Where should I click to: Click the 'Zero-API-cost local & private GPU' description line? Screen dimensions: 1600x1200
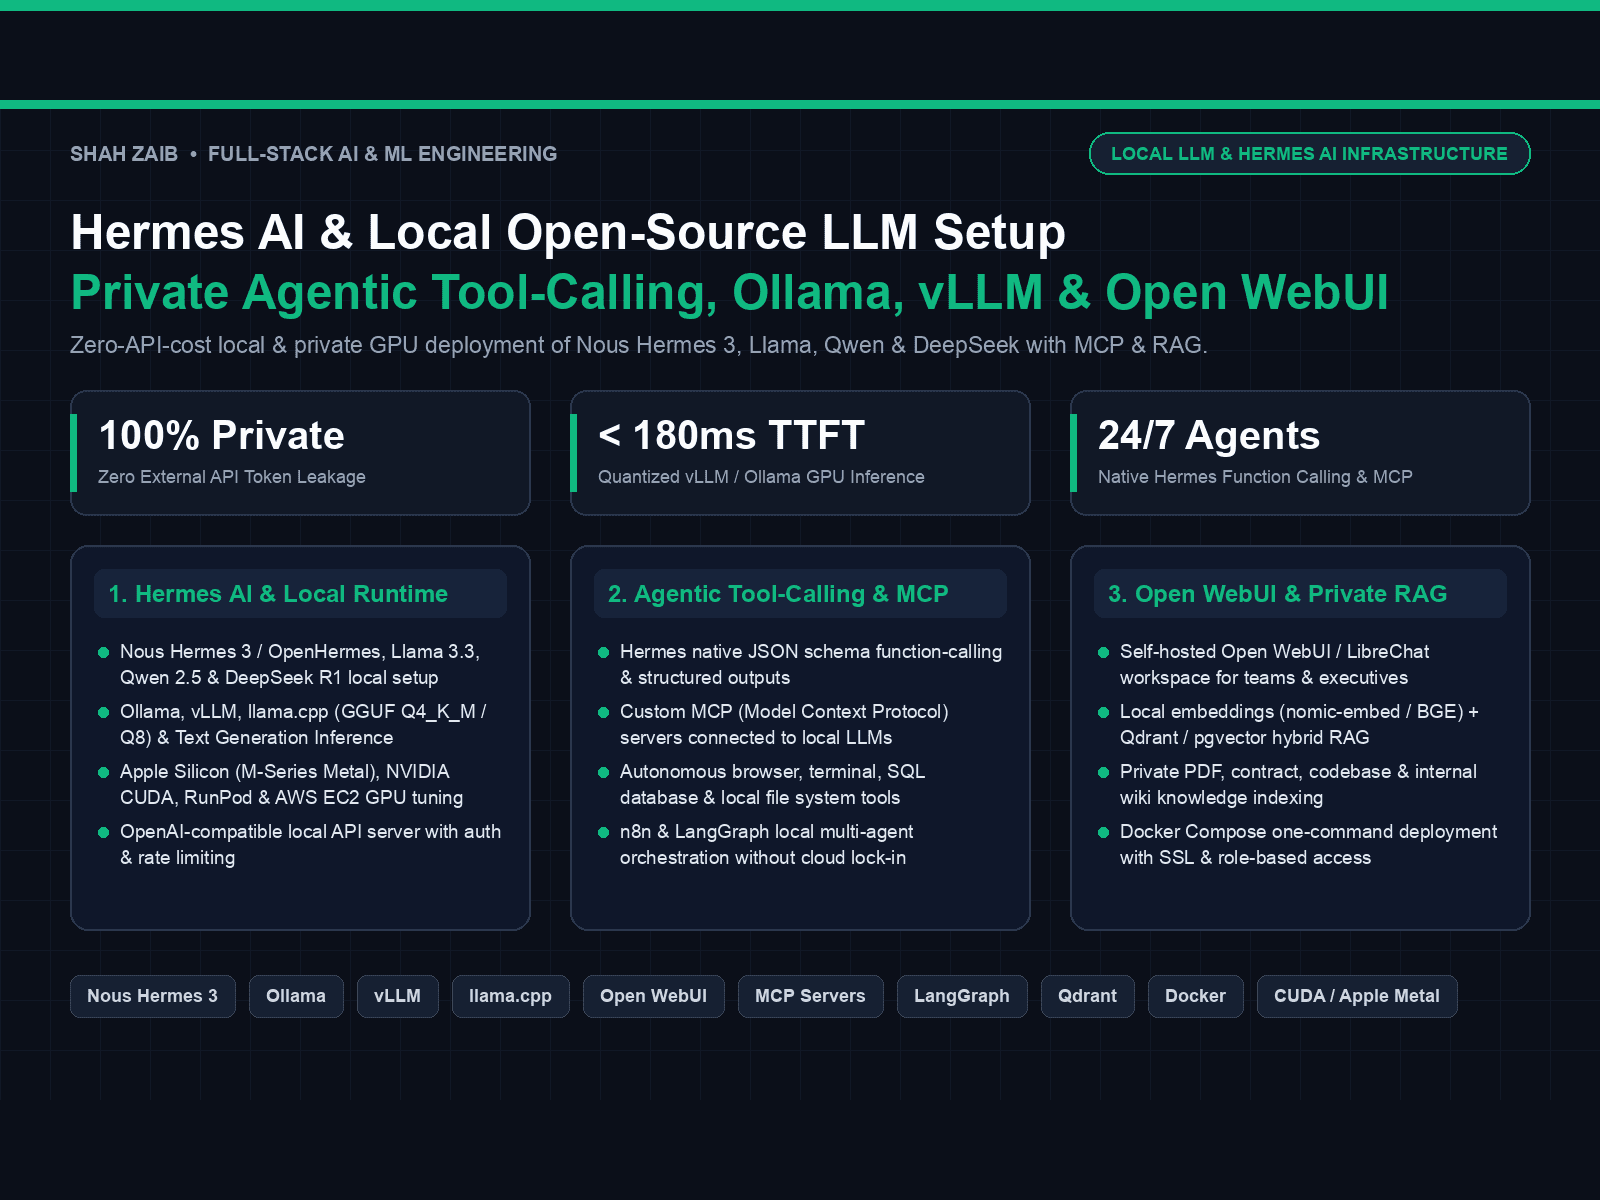tap(639, 345)
